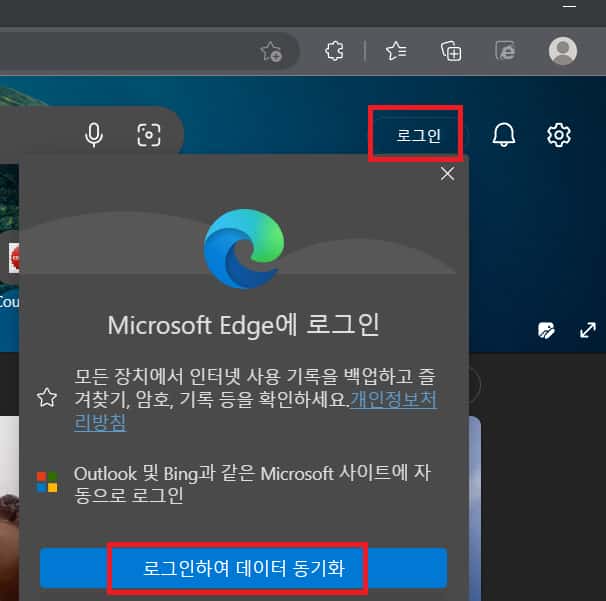Click the Internet Explorer mode icon
The width and height of the screenshot is (606, 601).
pyautogui.click(x=506, y=51)
